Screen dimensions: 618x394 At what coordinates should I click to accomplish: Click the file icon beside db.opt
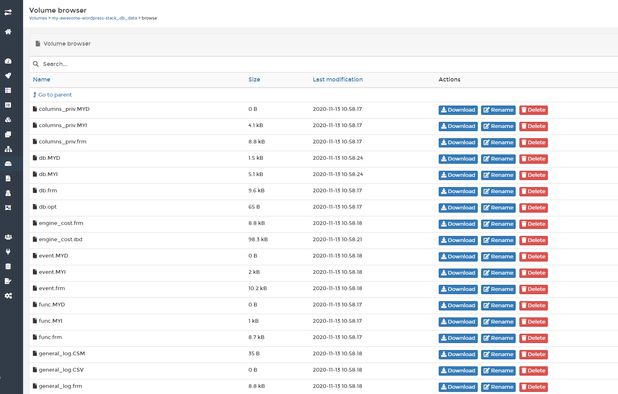point(35,207)
